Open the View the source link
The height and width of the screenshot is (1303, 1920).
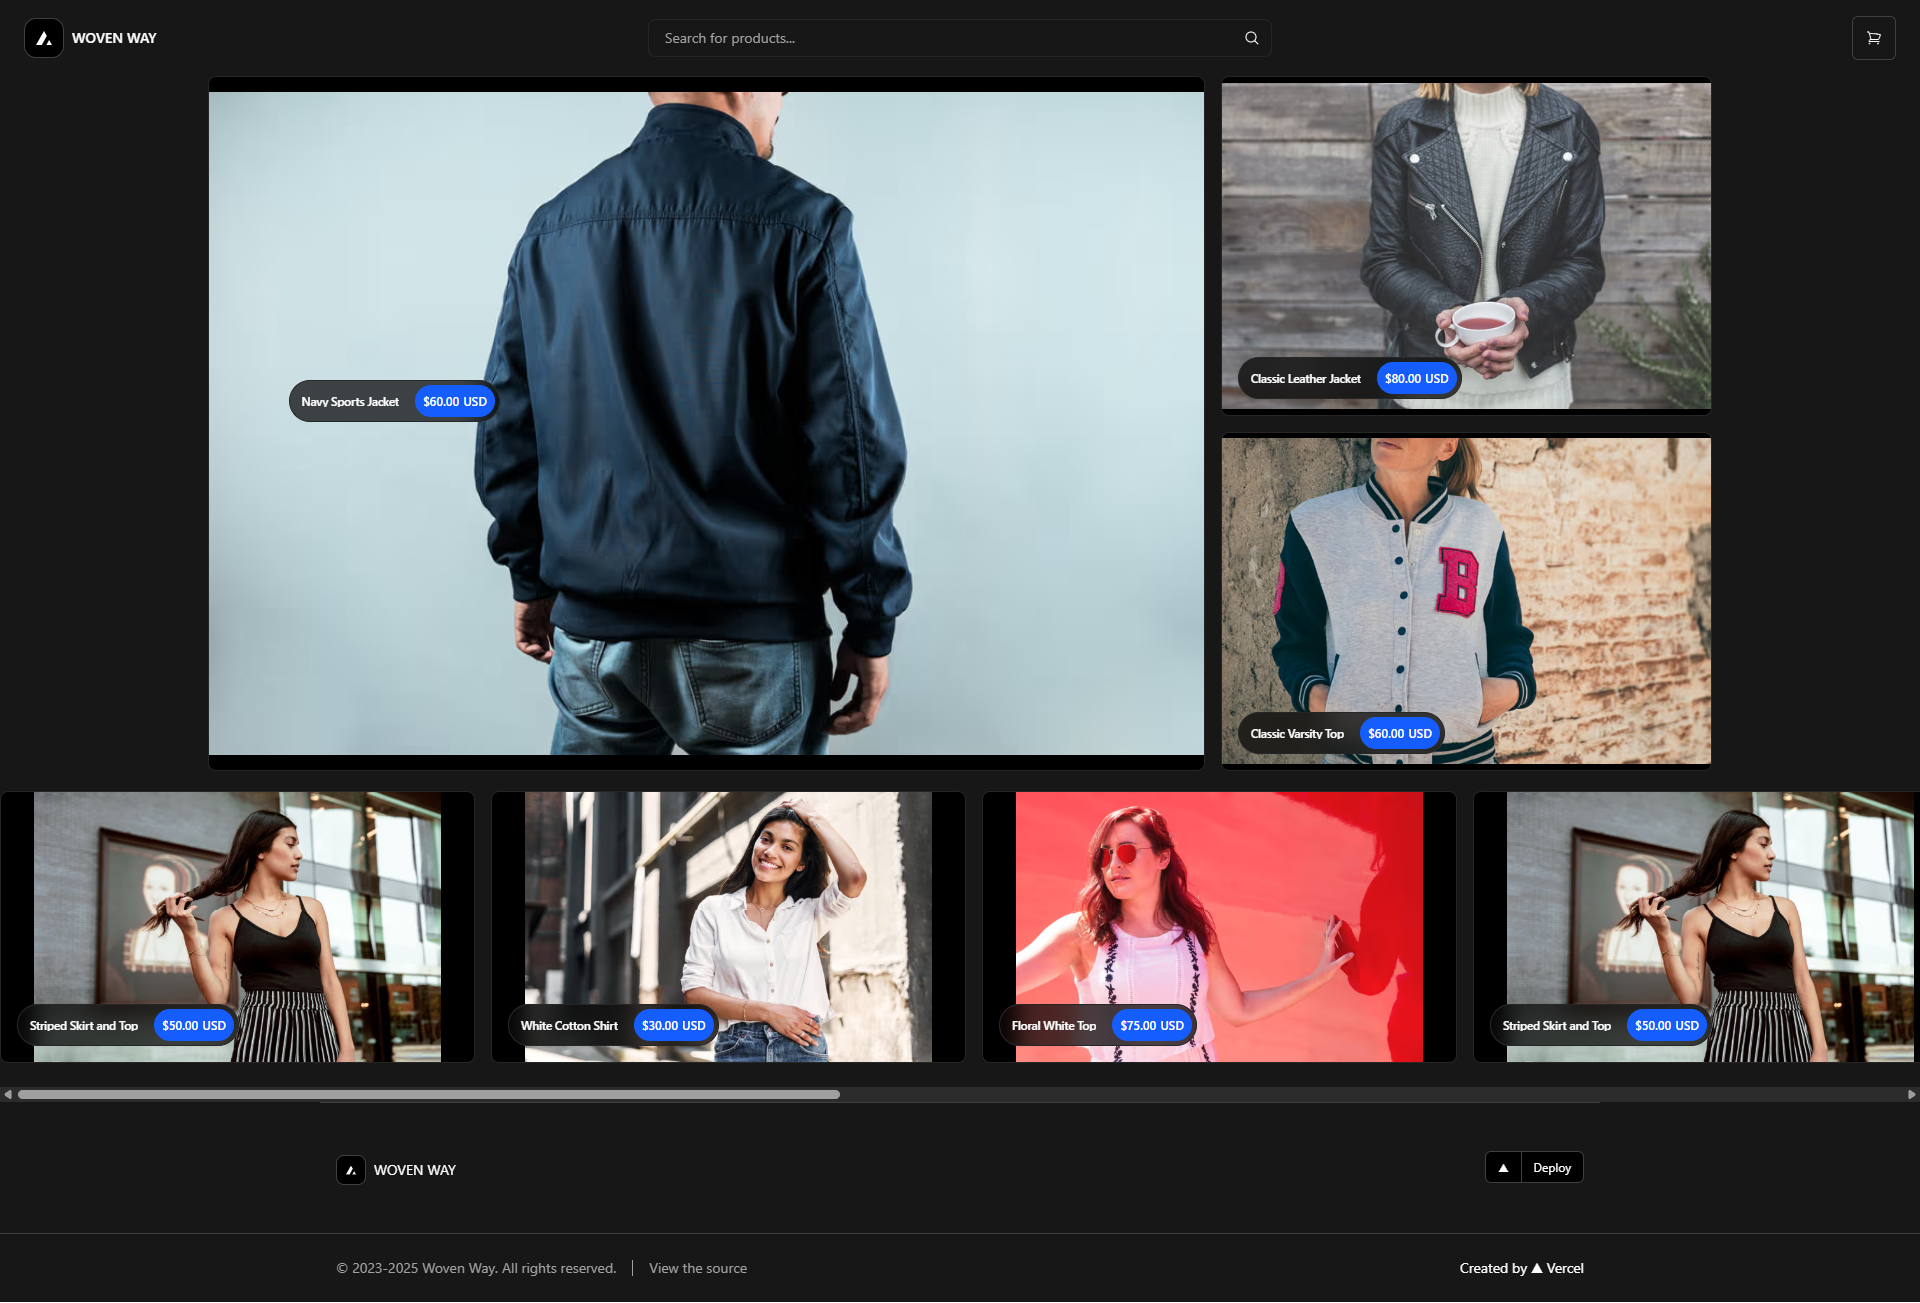pyautogui.click(x=698, y=1268)
